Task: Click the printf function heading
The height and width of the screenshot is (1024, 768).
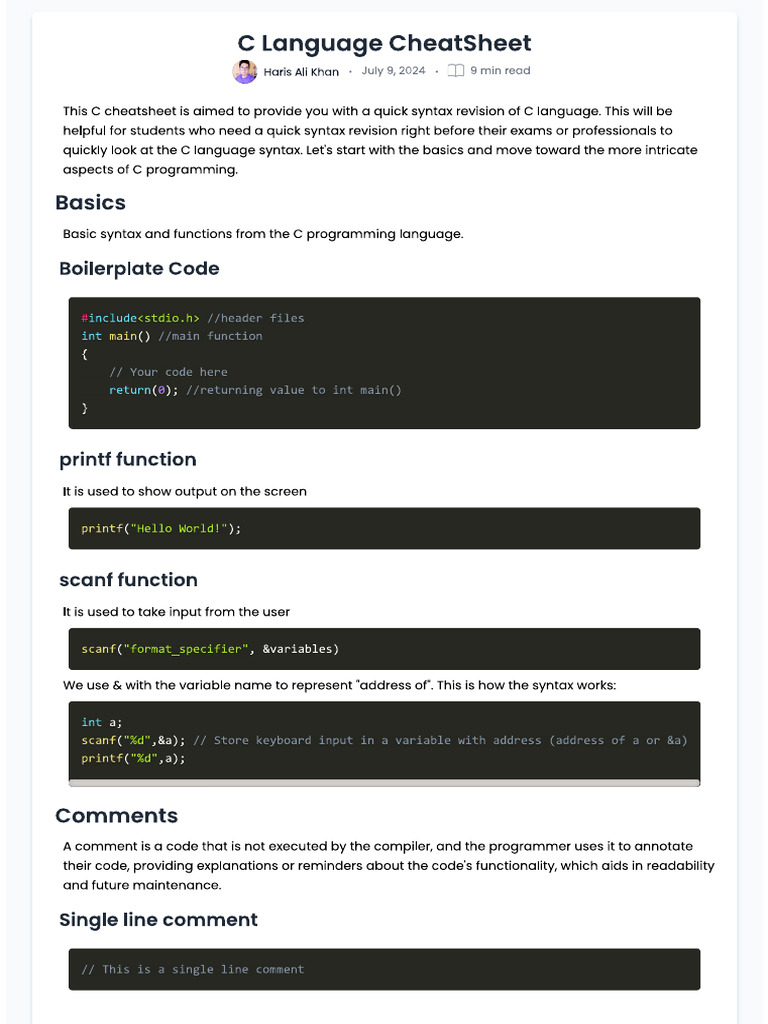Action: coord(128,460)
